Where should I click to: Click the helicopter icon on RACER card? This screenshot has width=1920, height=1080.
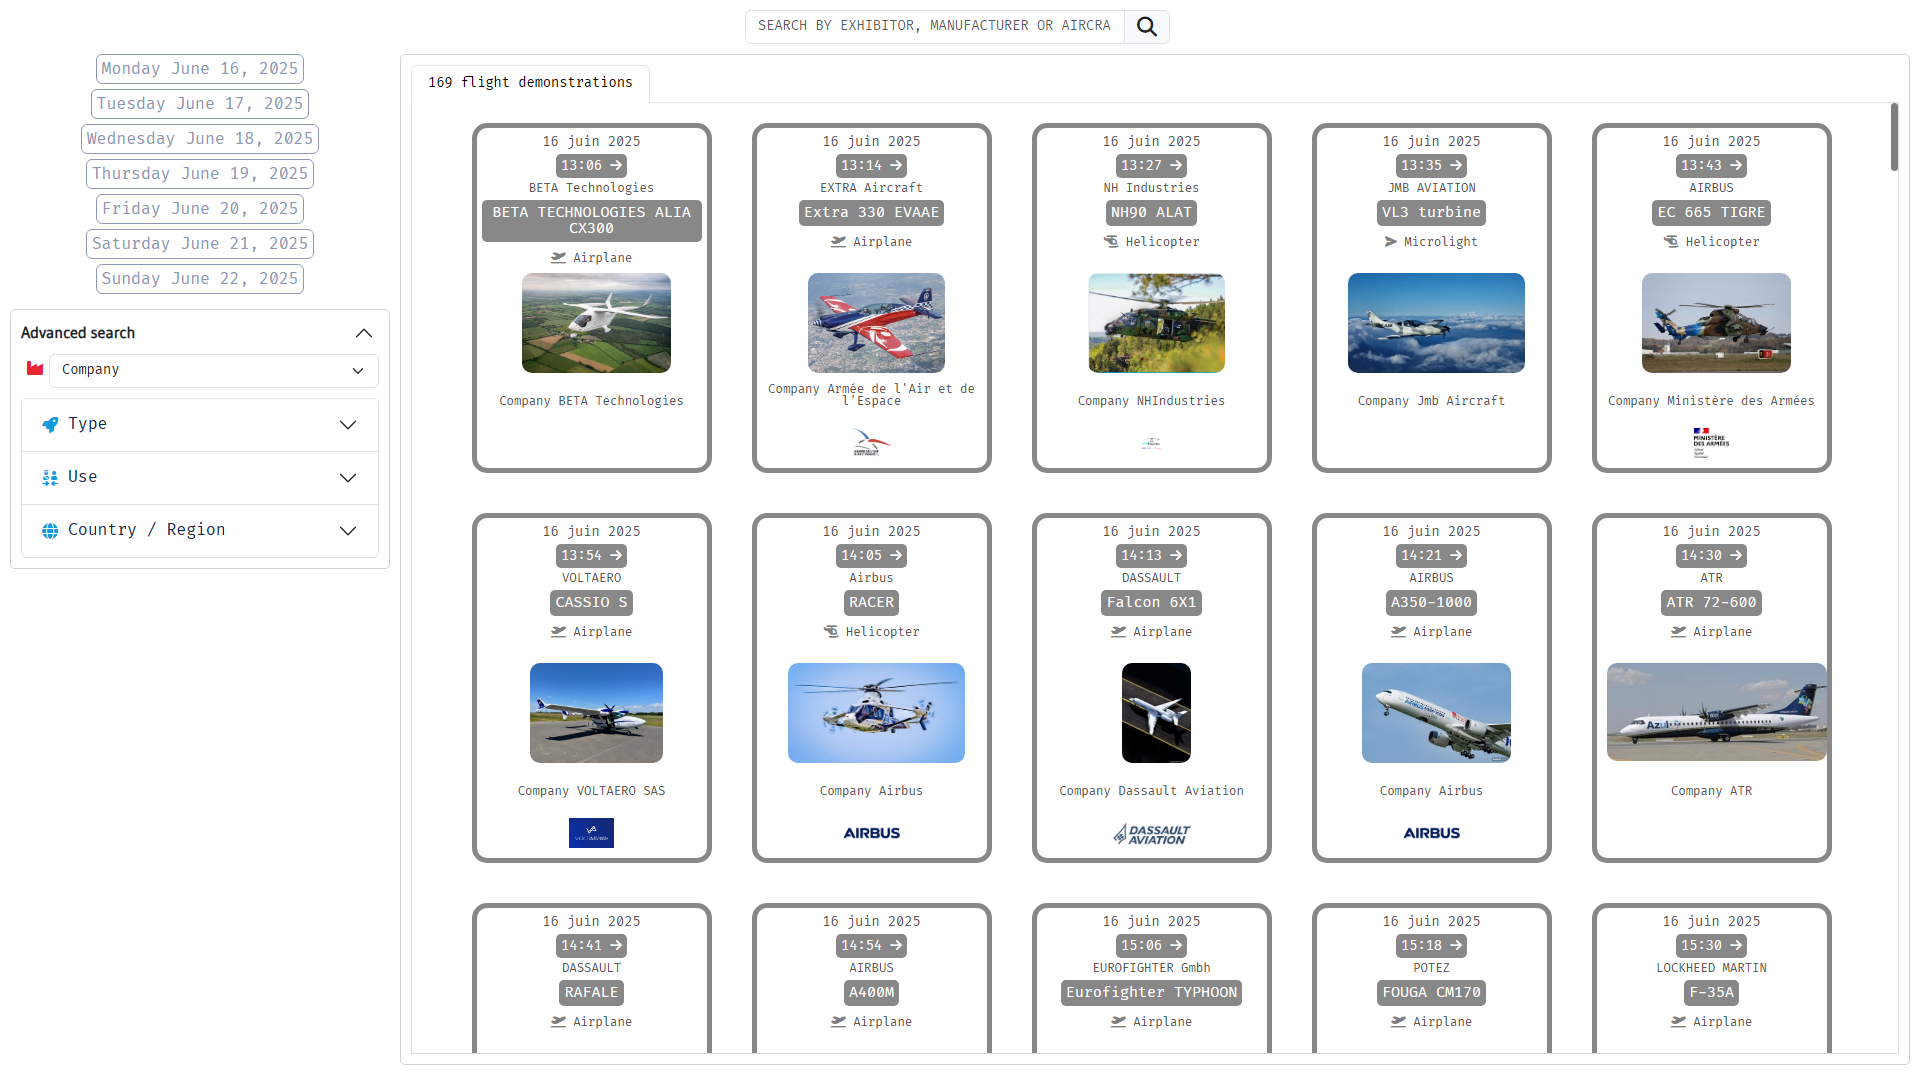831,632
